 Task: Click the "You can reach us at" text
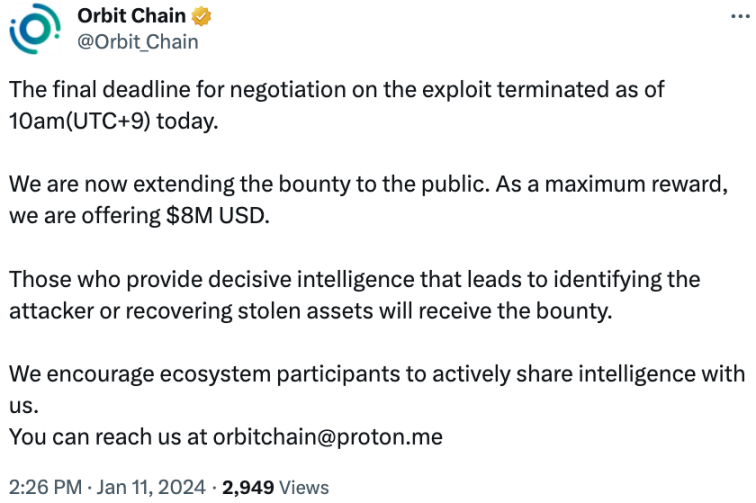[105, 437]
